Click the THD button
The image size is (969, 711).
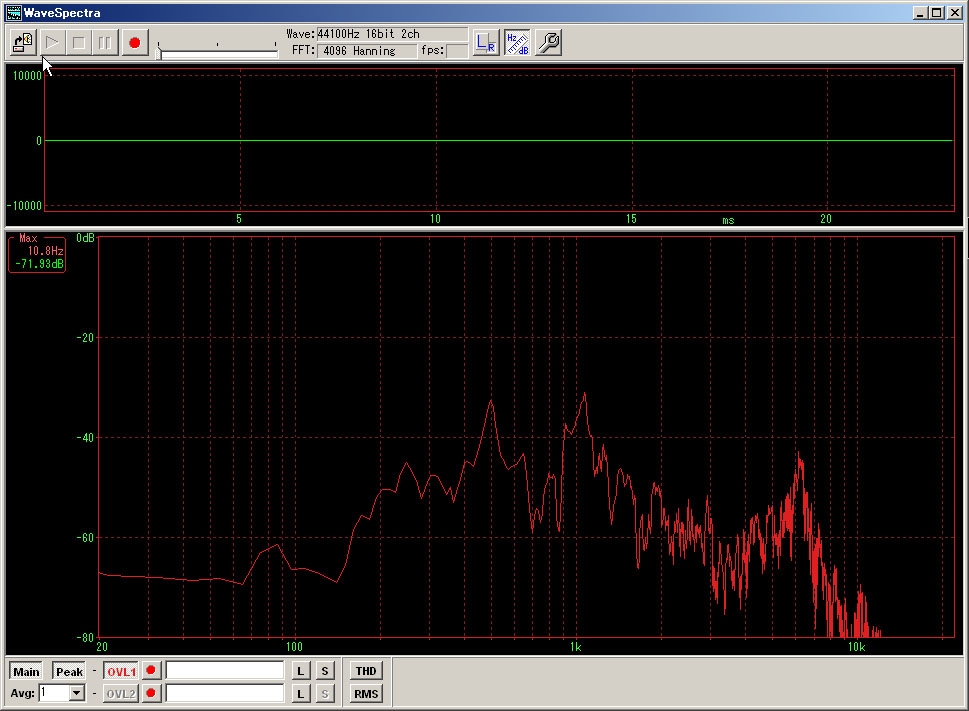[x=366, y=671]
